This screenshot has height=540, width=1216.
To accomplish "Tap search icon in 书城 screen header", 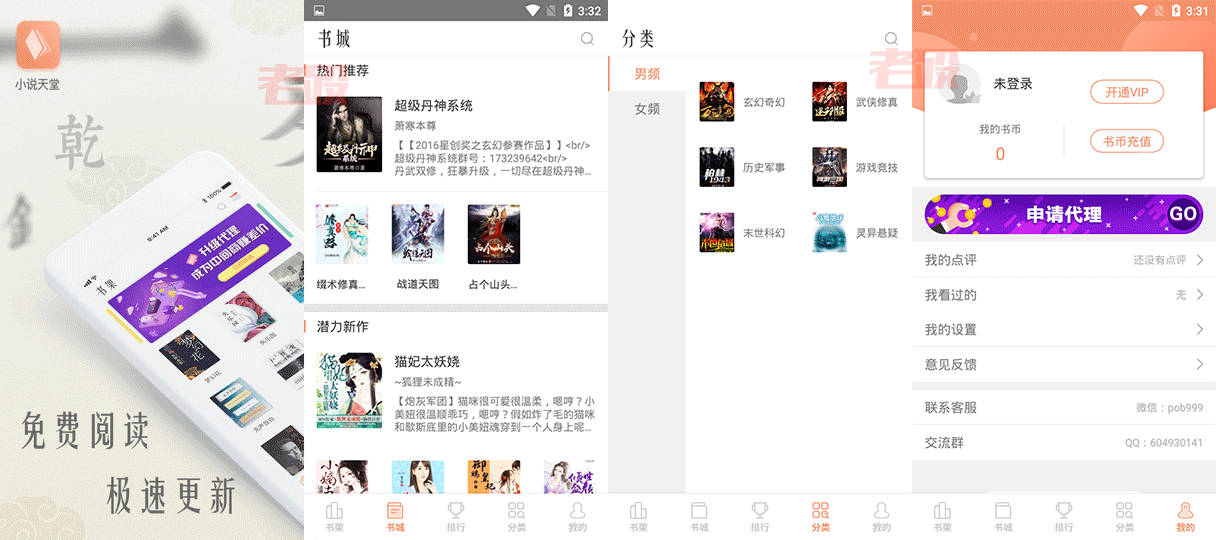I will (587, 39).
